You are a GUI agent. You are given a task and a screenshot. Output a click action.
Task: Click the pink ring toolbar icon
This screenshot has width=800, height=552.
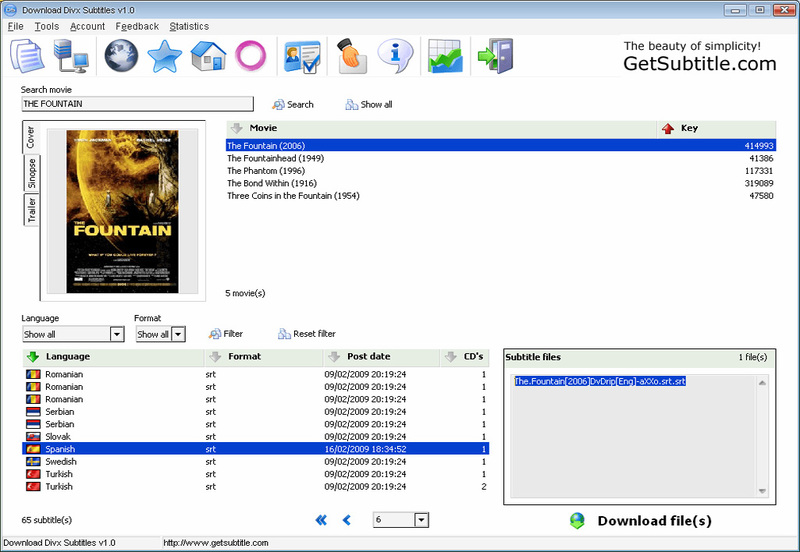coord(251,56)
